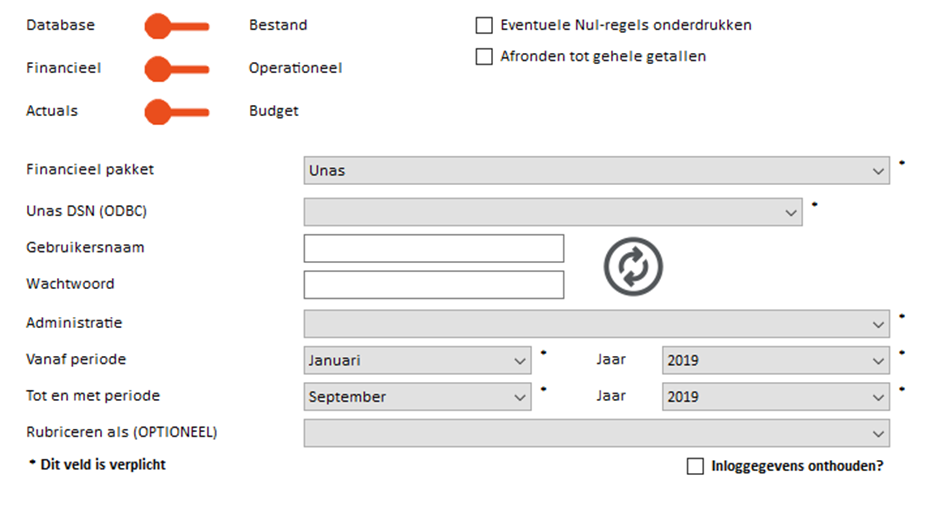Open the Tot en met periode month dropdown

pos(417,397)
